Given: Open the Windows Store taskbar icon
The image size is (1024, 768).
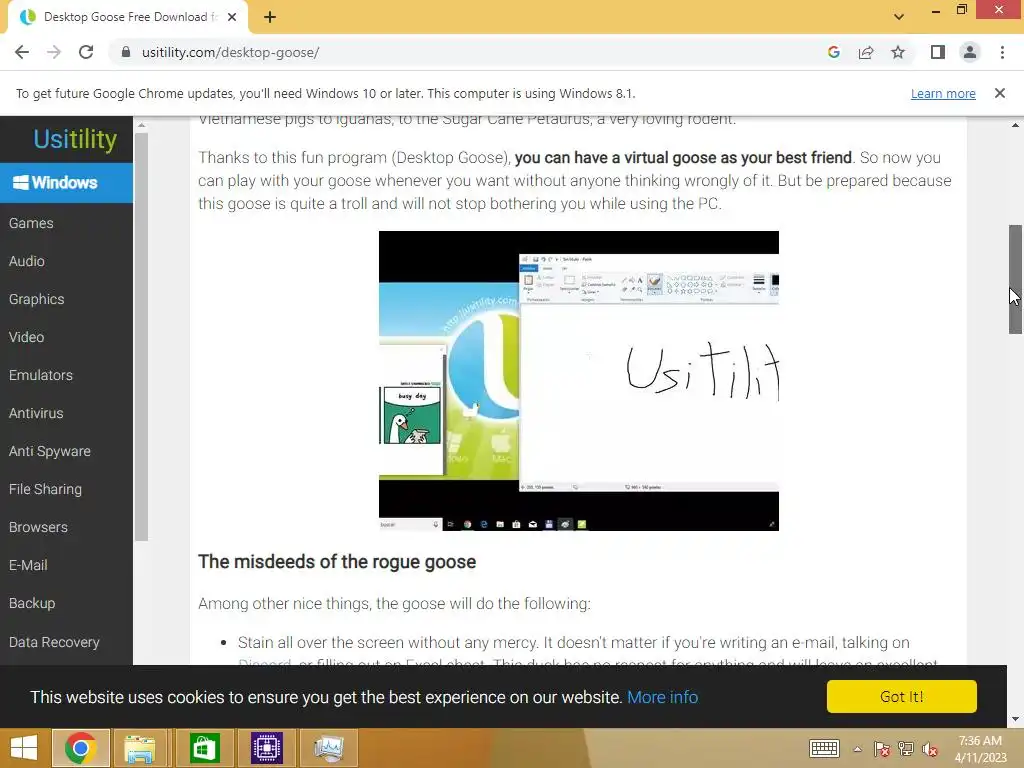Looking at the screenshot, I should (x=204, y=748).
